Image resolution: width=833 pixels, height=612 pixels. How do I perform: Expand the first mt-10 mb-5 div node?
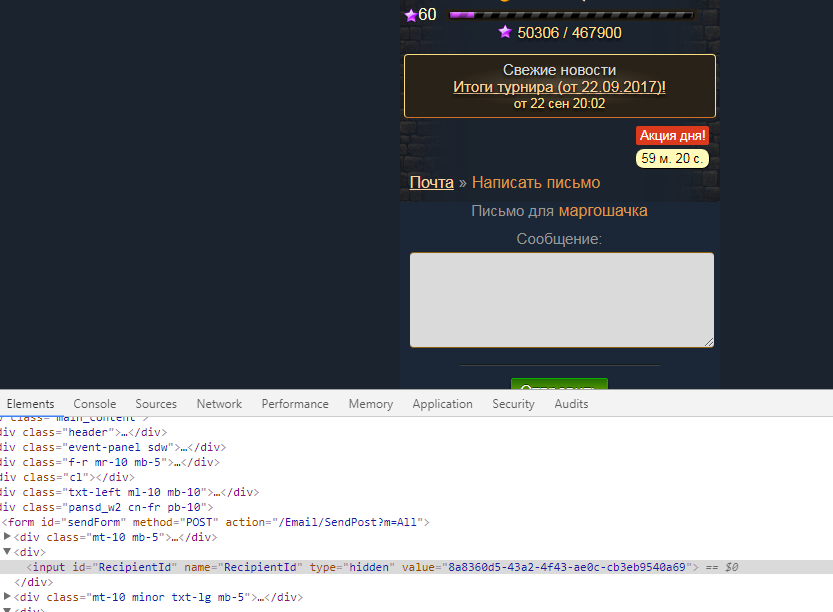tap(8, 537)
